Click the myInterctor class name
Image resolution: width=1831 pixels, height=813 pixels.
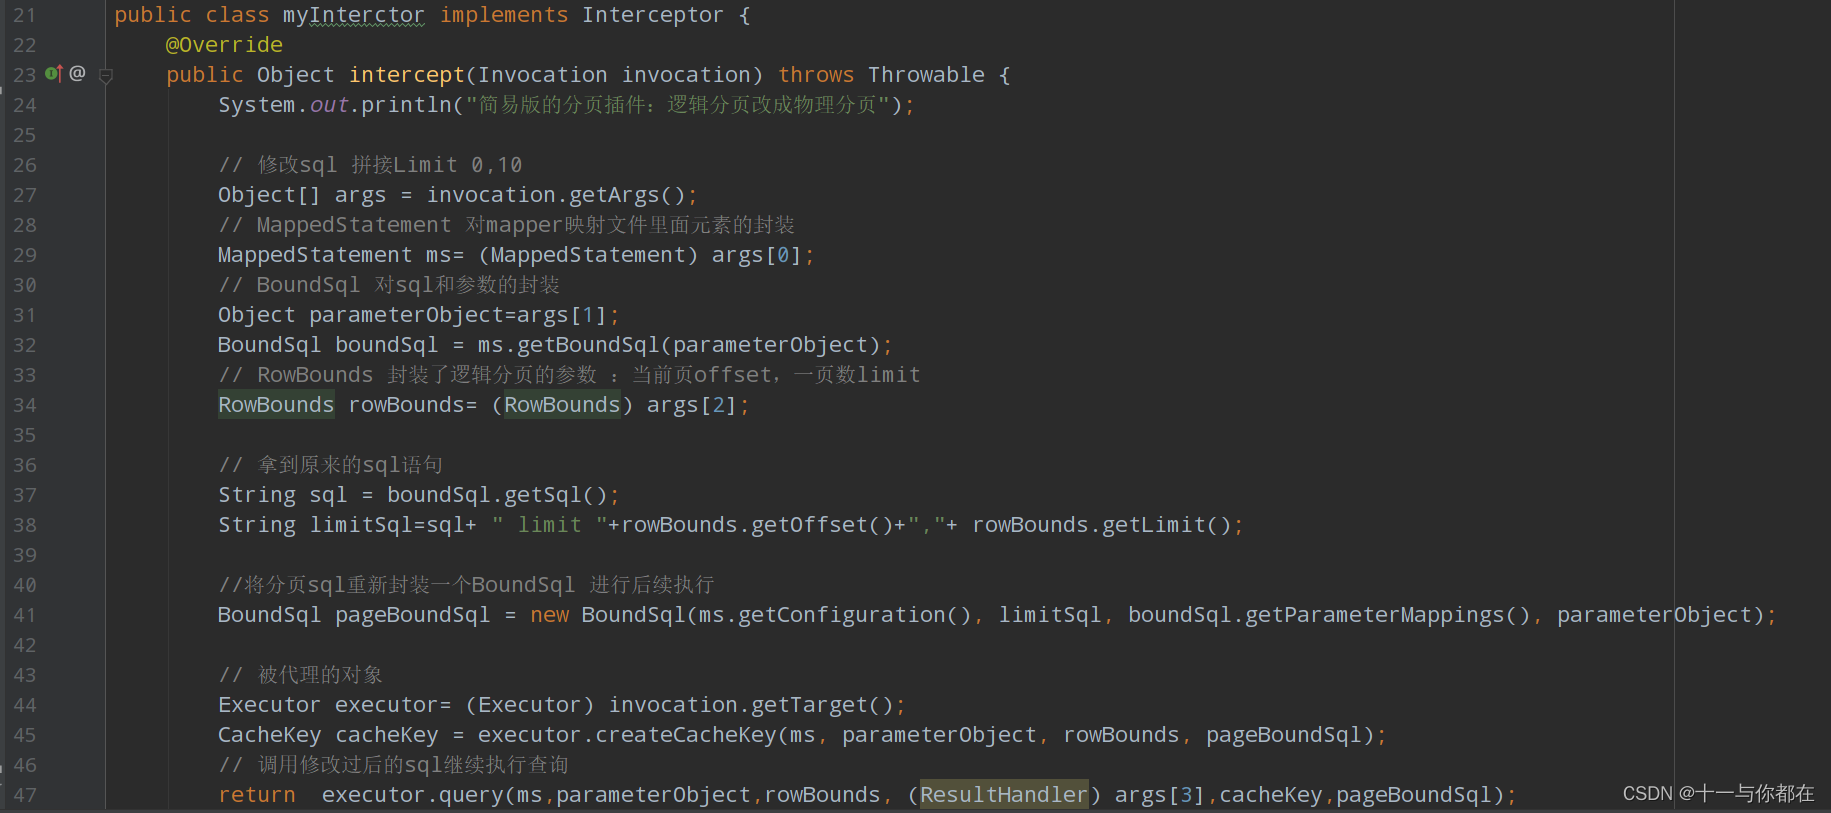point(353,15)
